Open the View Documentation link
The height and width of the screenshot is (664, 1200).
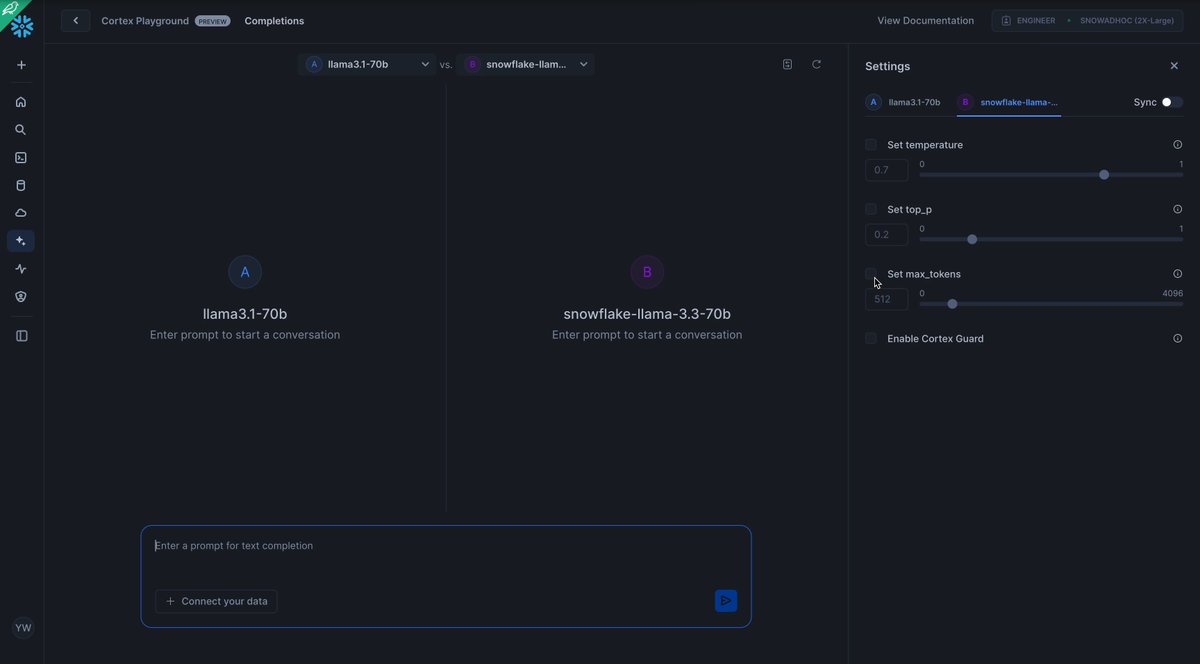925,21
